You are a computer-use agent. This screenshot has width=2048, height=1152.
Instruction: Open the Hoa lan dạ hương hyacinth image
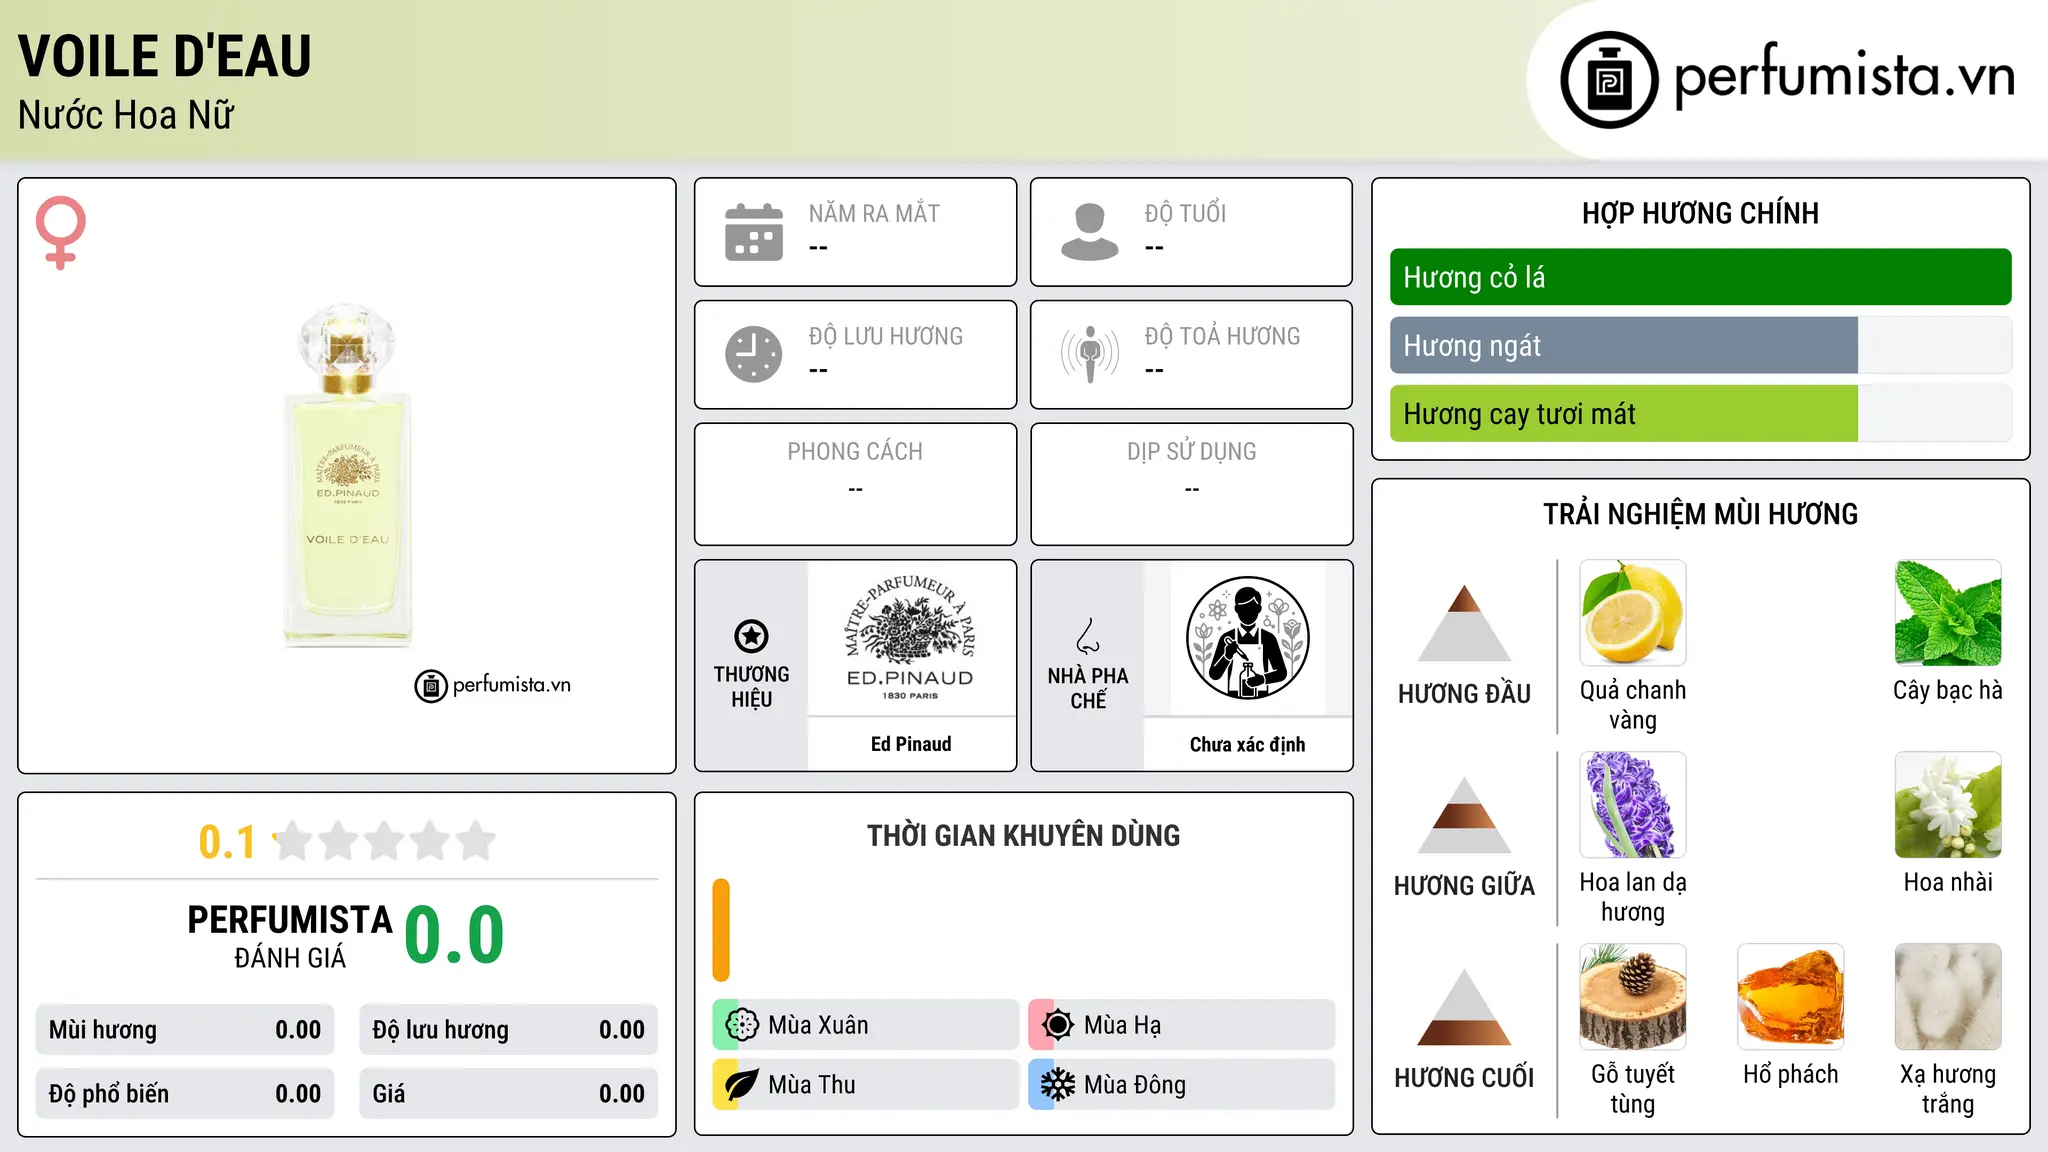1633,805
